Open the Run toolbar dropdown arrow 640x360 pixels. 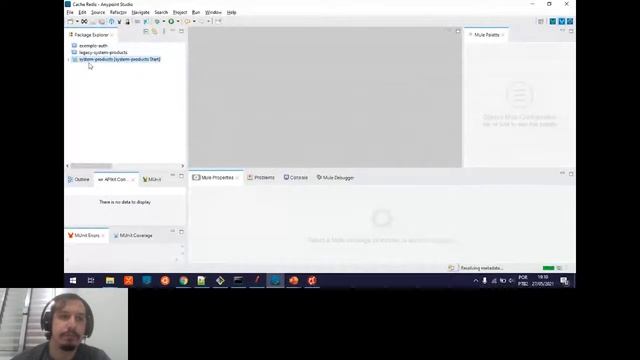[x=178, y=21]
